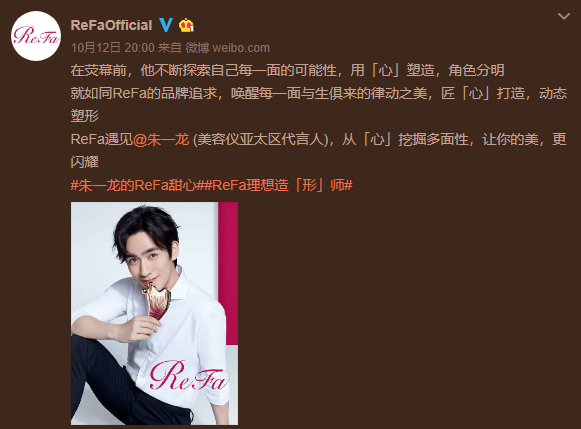581x429 pixels.
Task: Open the ReFaOfficial username link
Action: 111,25
